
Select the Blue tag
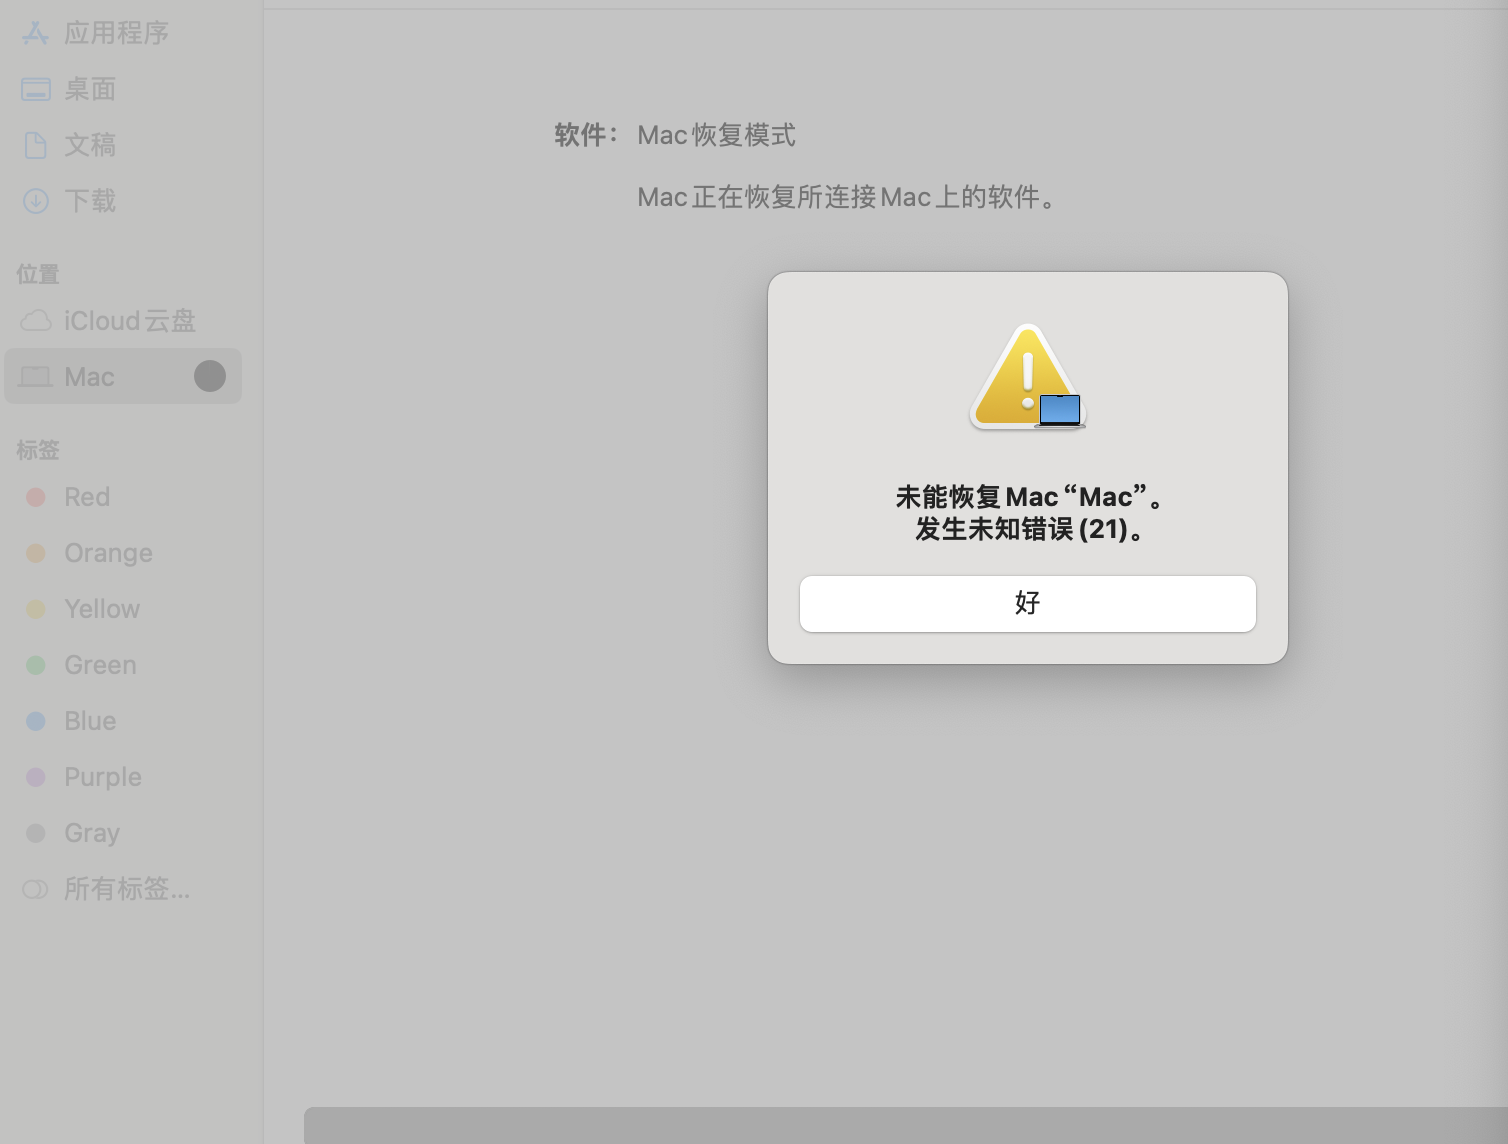(x=71, y=721)
